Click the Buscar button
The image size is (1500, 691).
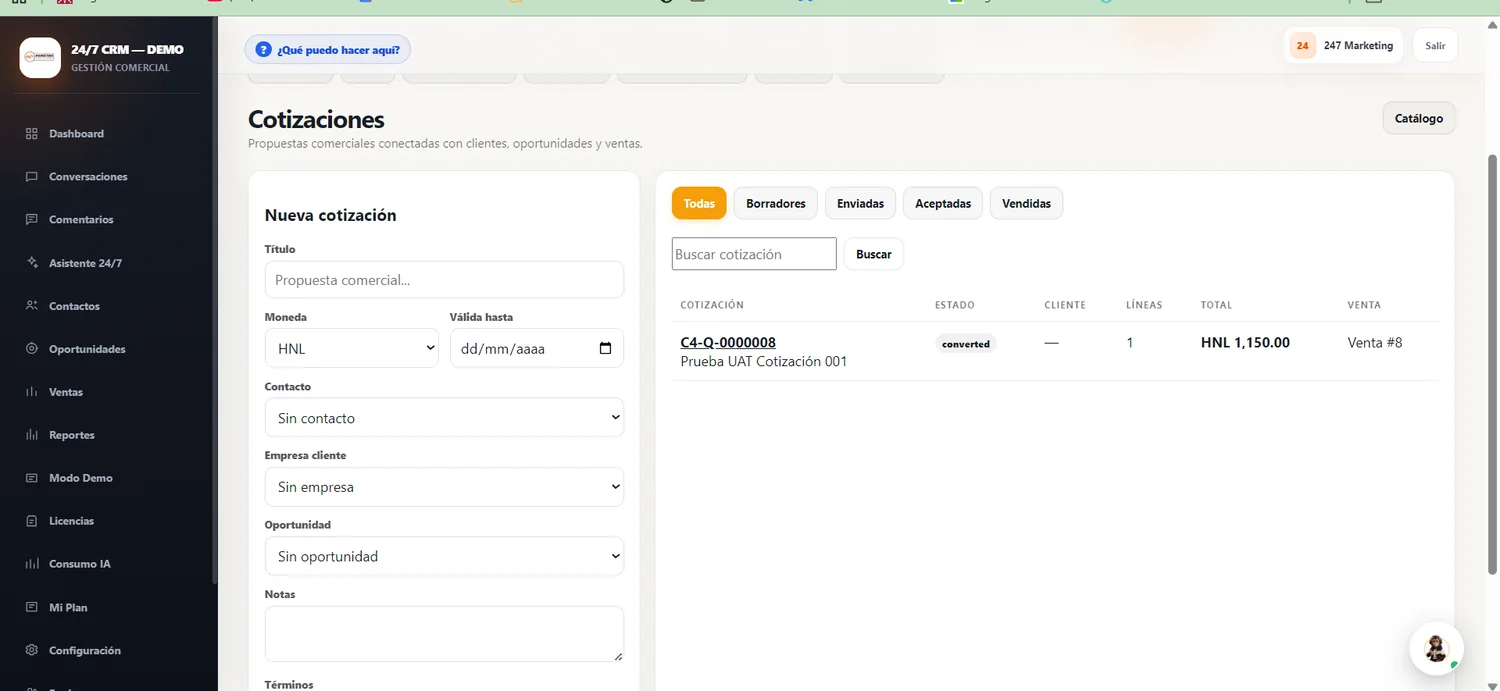[874, 254]
